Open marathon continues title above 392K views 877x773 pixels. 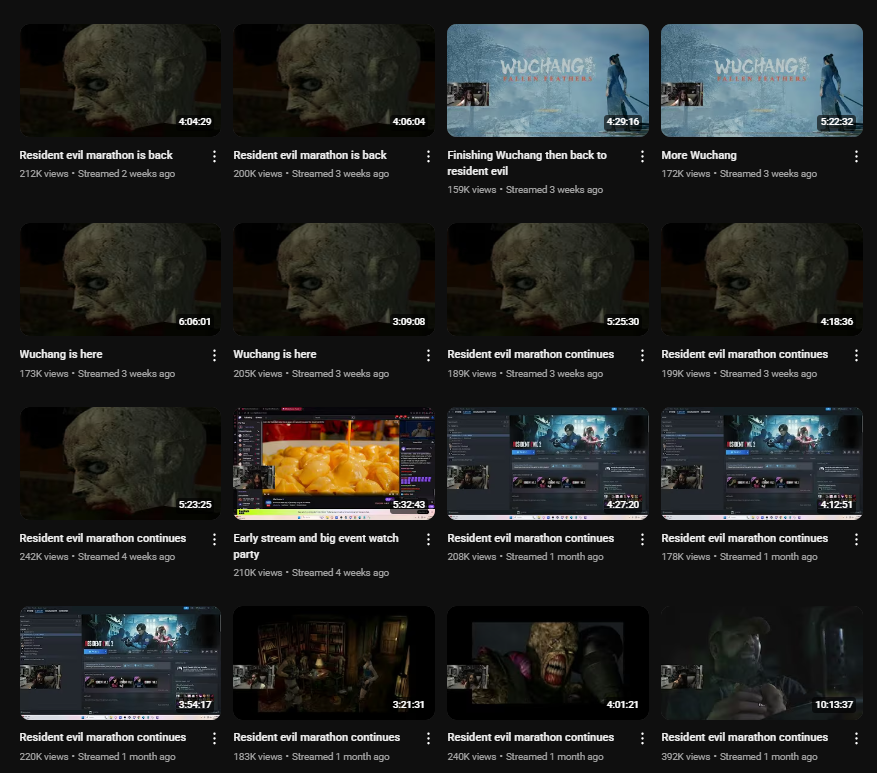tap(744, 737)
